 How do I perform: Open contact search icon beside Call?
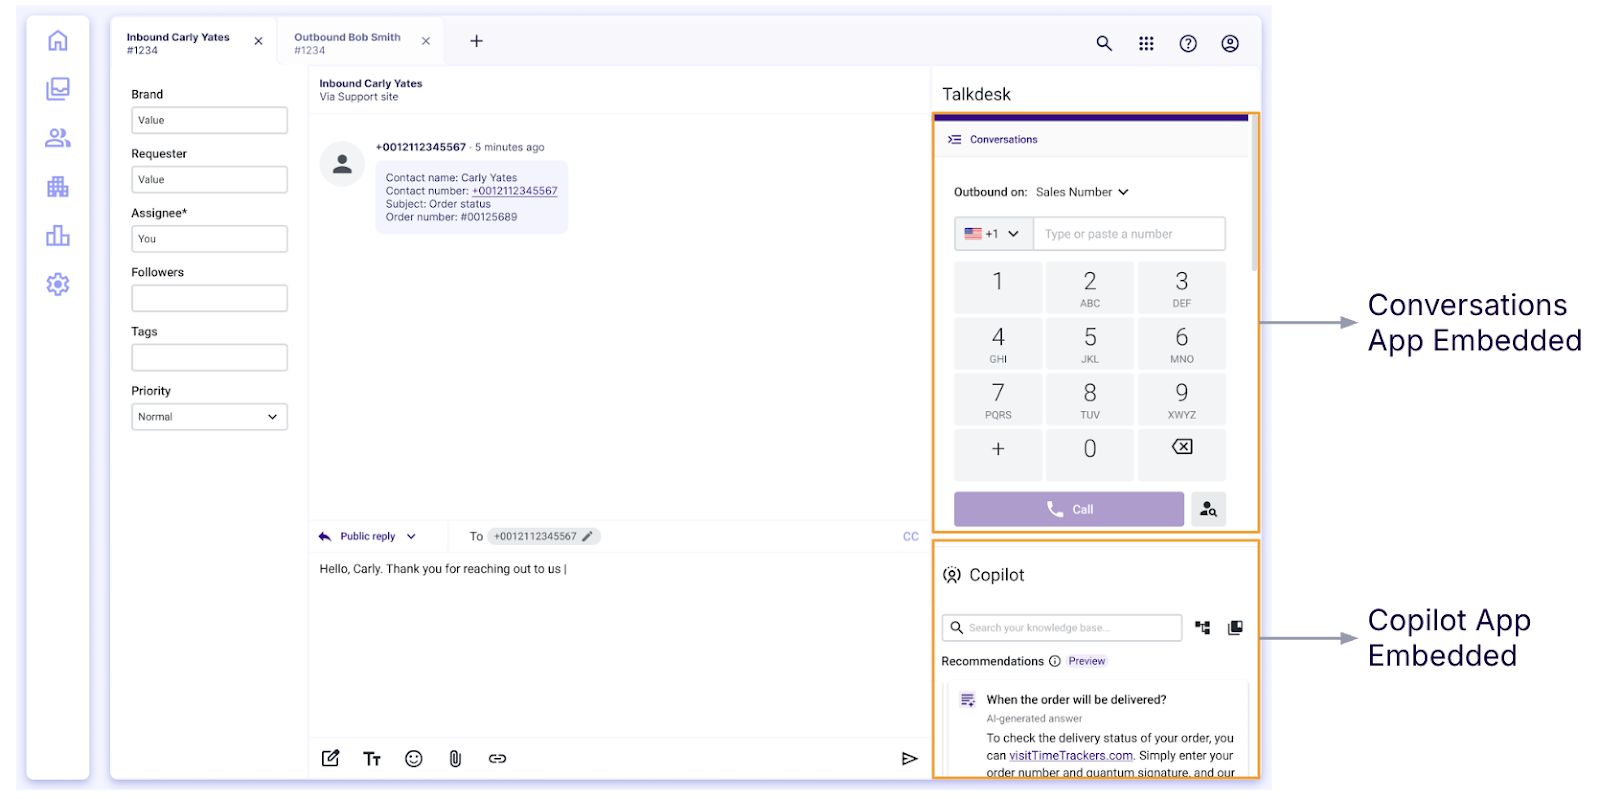[x=1208, y=509]
